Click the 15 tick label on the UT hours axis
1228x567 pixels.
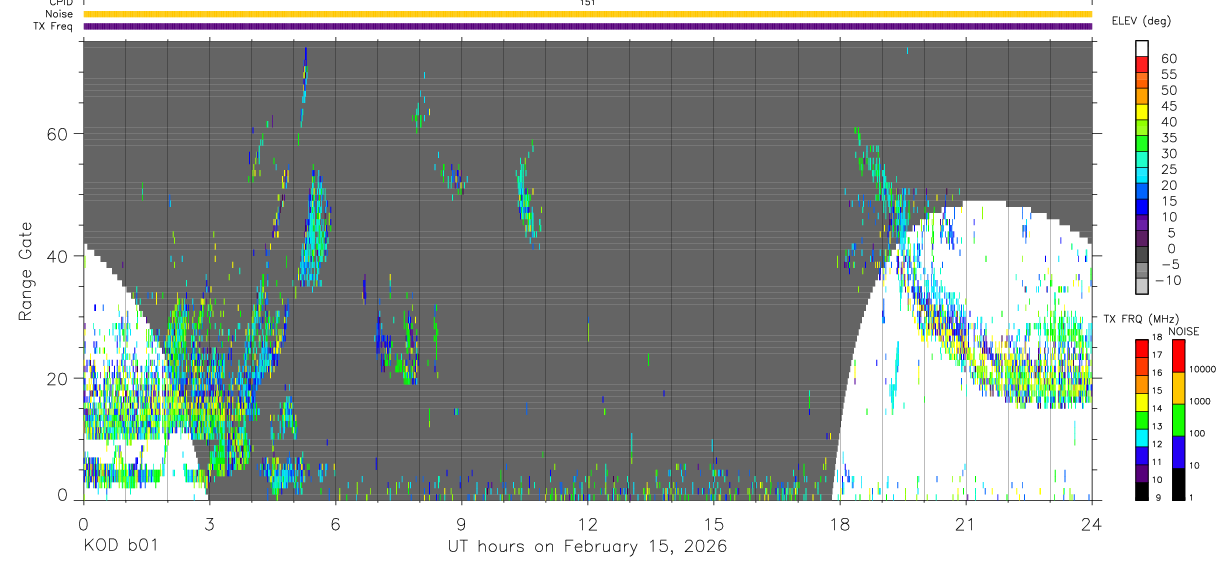[x=714, y=523]
